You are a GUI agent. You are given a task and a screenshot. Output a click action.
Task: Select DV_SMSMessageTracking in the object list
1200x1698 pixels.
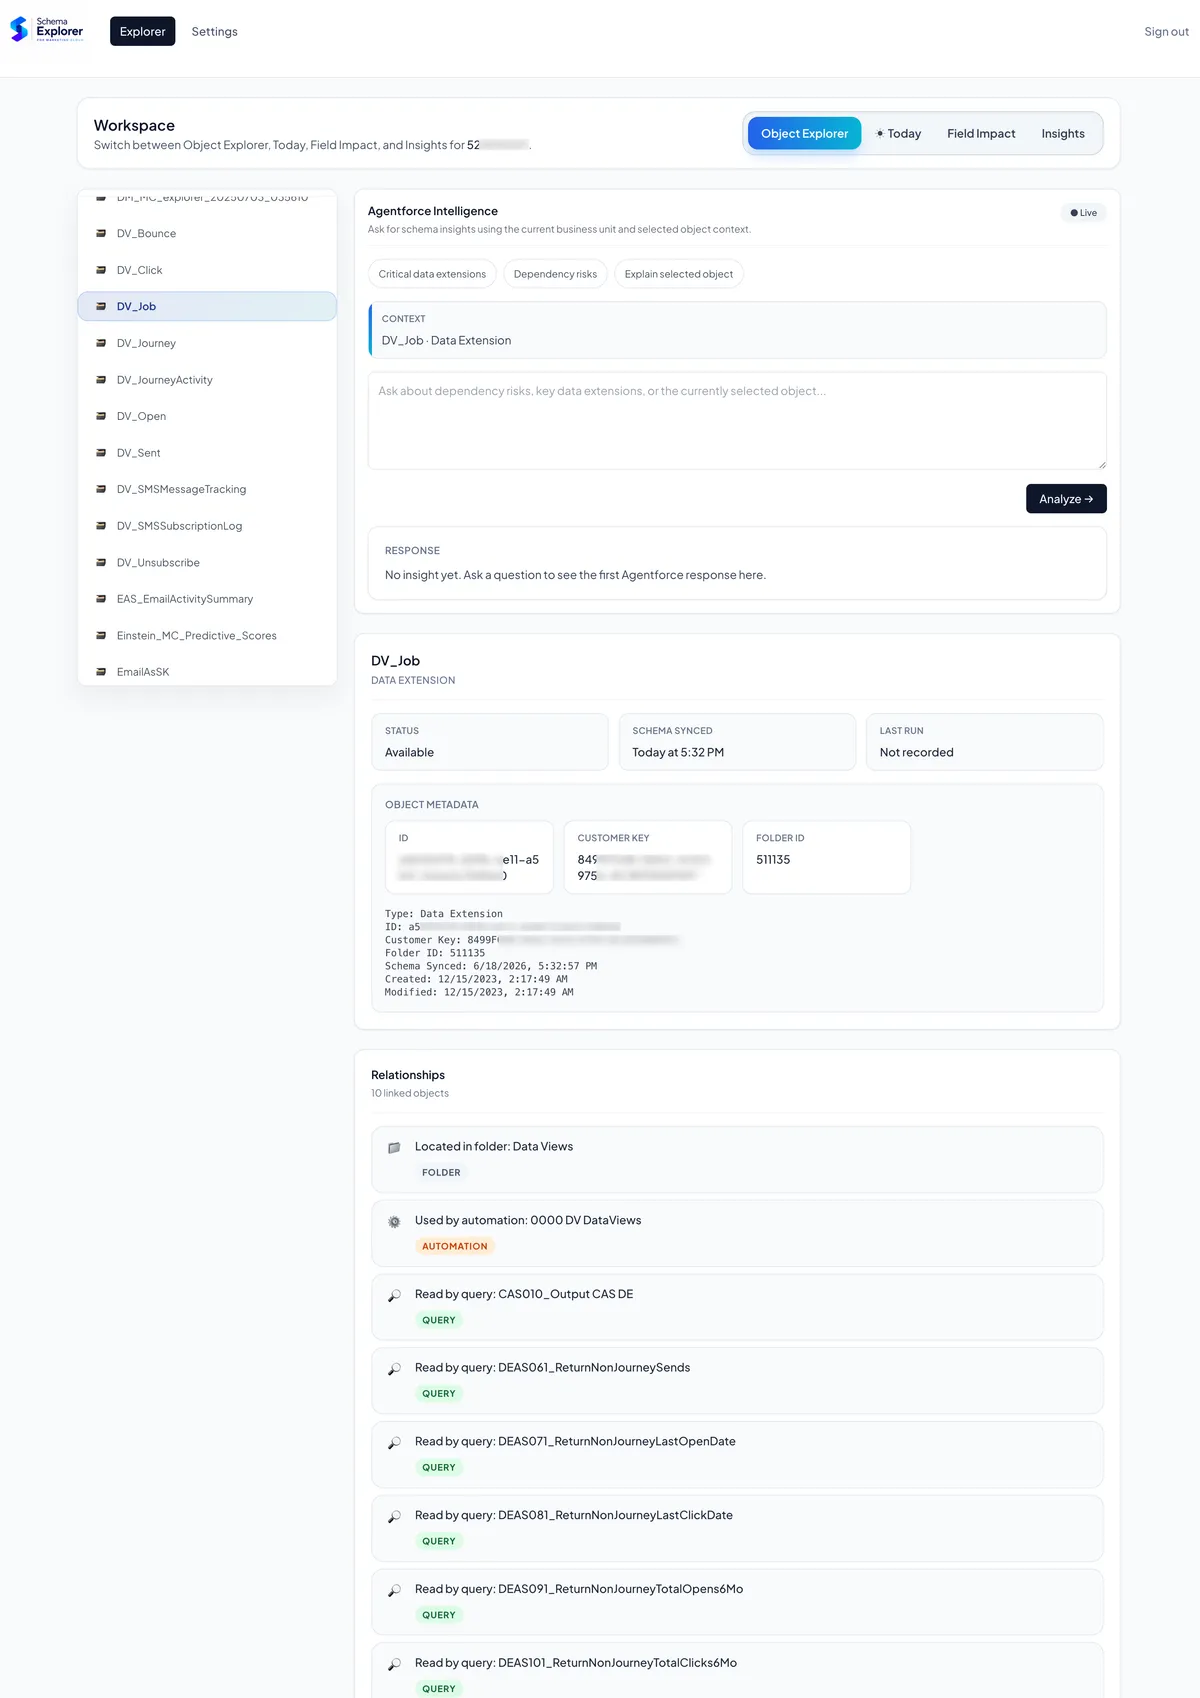[207, 489]
